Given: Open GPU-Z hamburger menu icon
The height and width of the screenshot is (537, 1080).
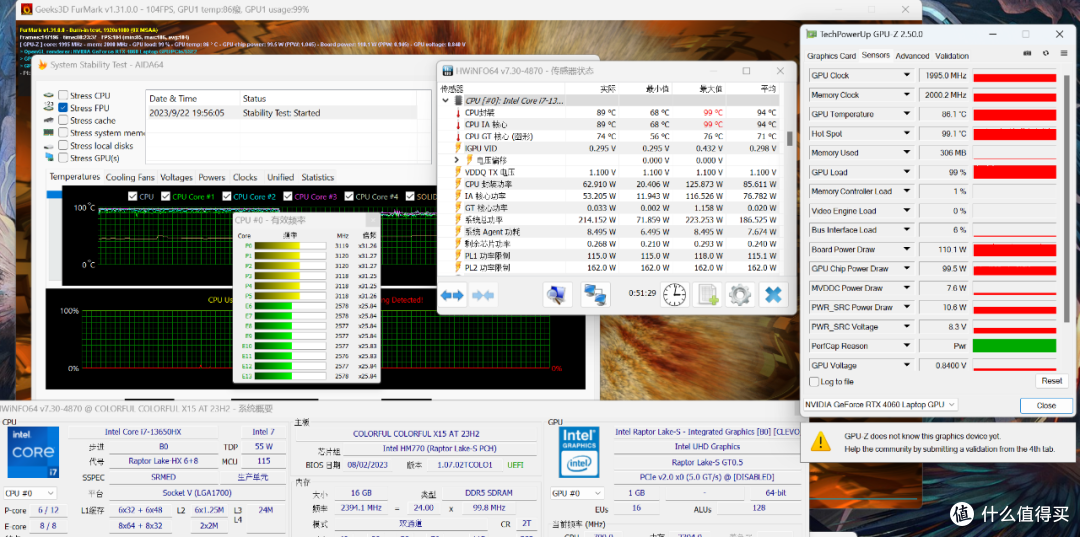Looking at the screenshot, I should [1063, 53].
